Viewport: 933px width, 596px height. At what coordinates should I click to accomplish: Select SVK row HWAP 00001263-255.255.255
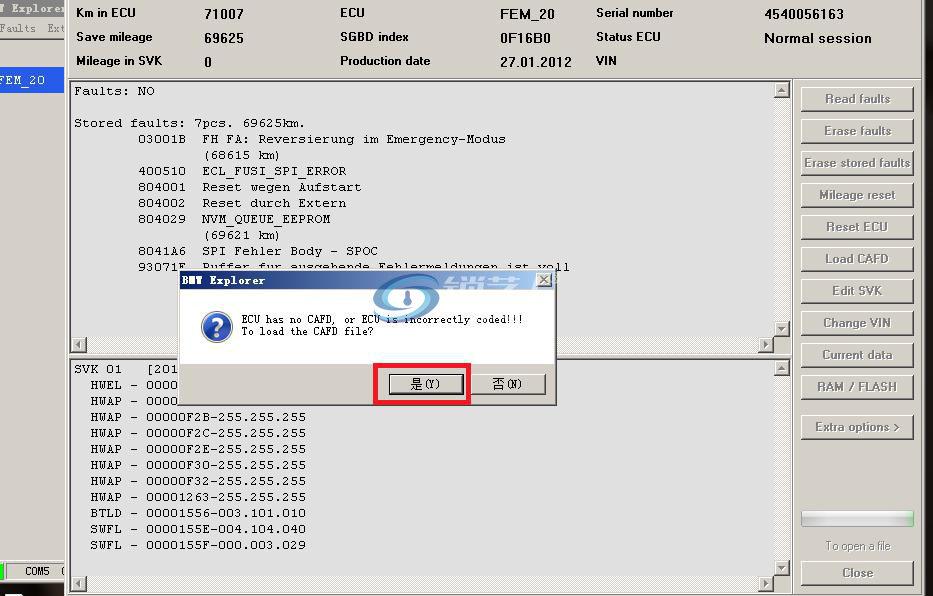pyautogui.click(x=198, y=497)
